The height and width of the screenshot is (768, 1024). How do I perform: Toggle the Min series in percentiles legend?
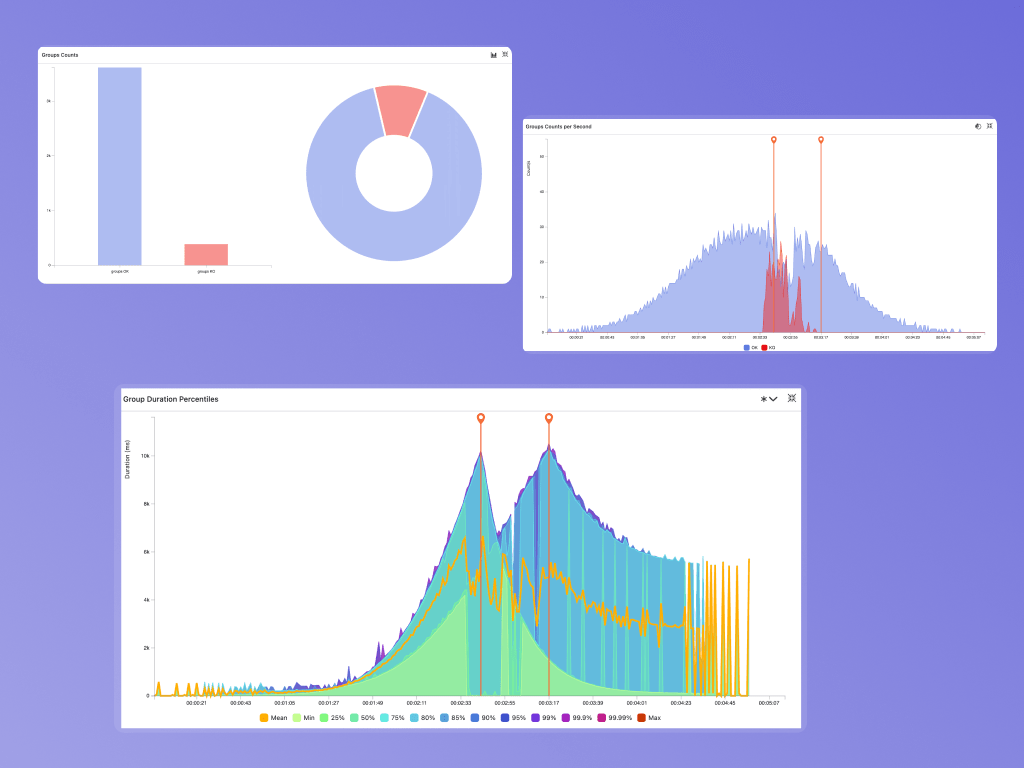(304, 718)
